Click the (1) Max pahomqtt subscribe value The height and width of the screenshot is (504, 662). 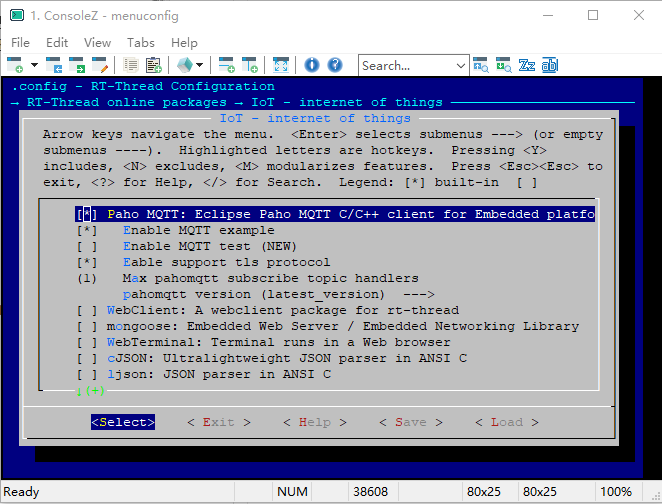87,279
